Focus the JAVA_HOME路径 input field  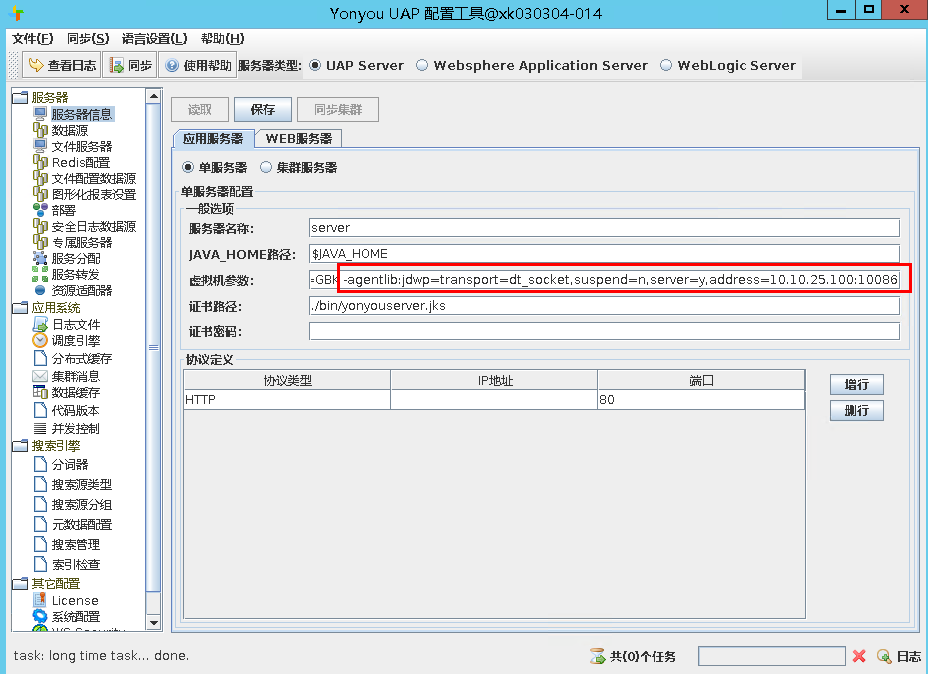[x=604, y=254]
